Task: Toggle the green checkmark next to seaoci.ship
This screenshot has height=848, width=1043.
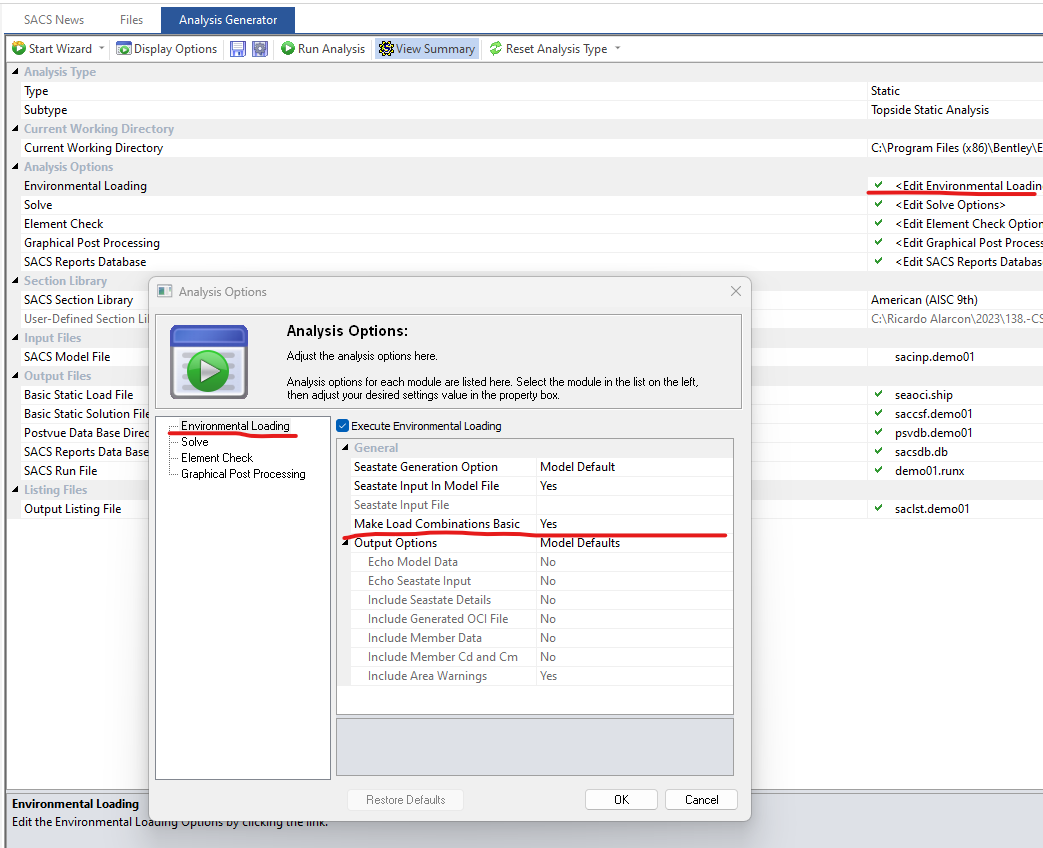Action: coord(878,395)
